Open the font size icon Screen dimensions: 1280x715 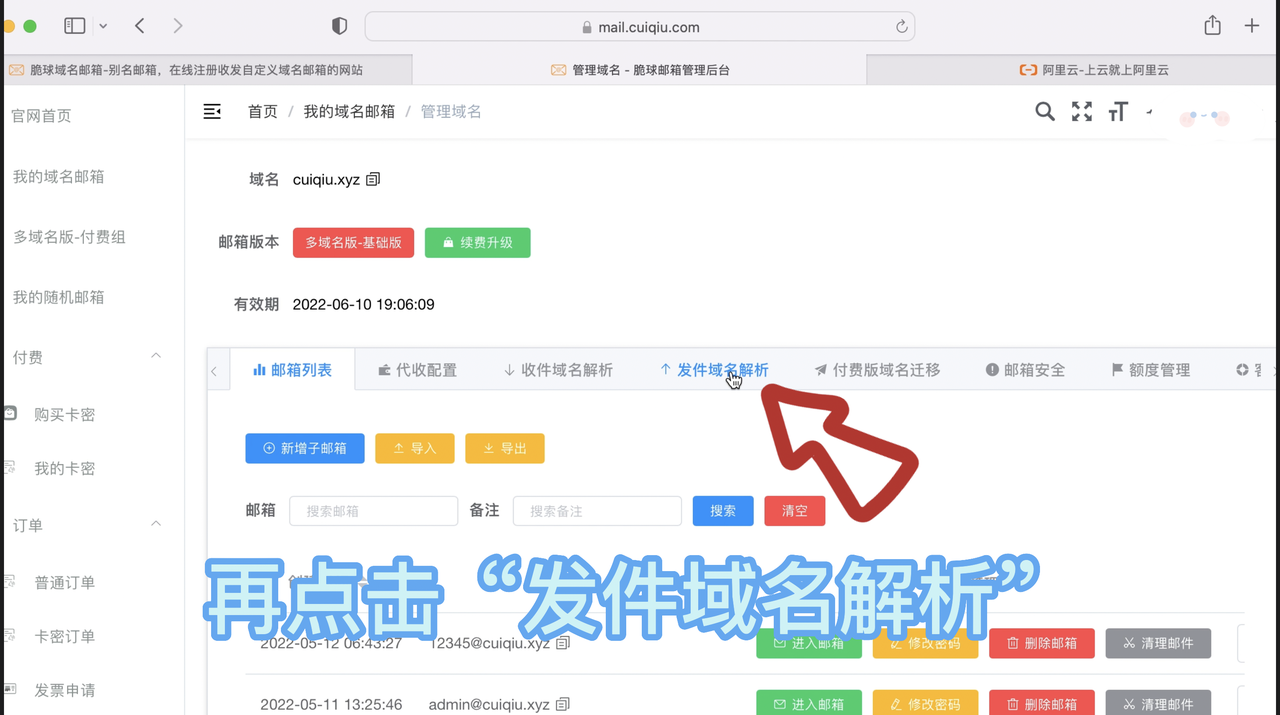[1118, 111]
